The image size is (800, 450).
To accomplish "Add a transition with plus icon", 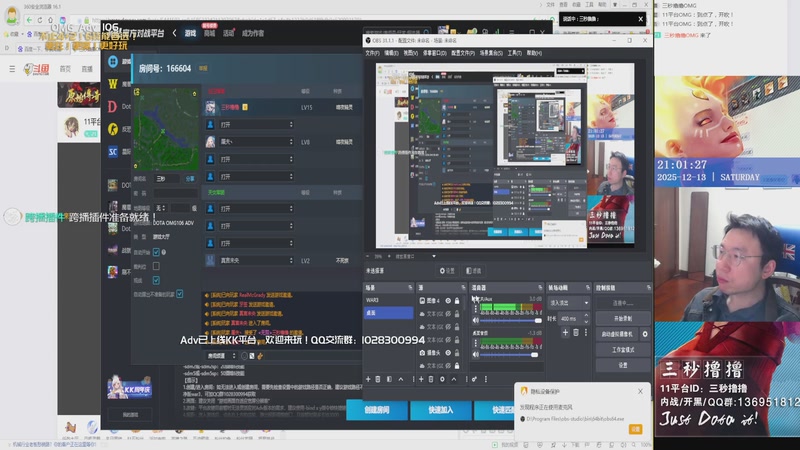I will (x=565, y=333).
